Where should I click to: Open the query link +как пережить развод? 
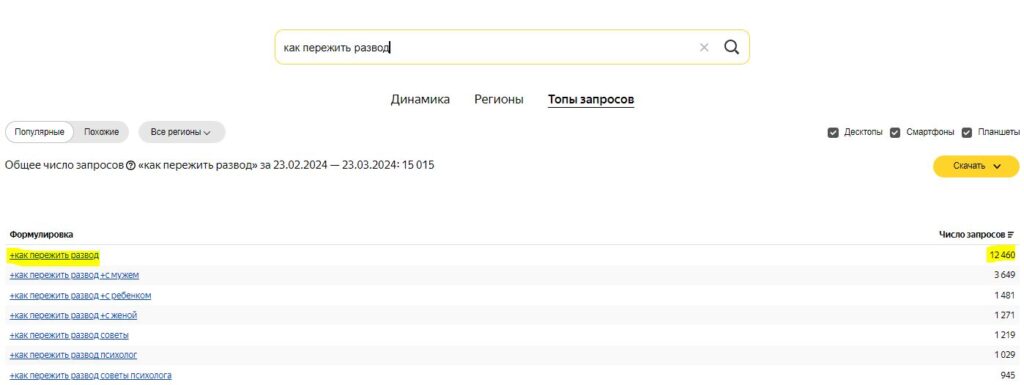(x=54, y=255)
